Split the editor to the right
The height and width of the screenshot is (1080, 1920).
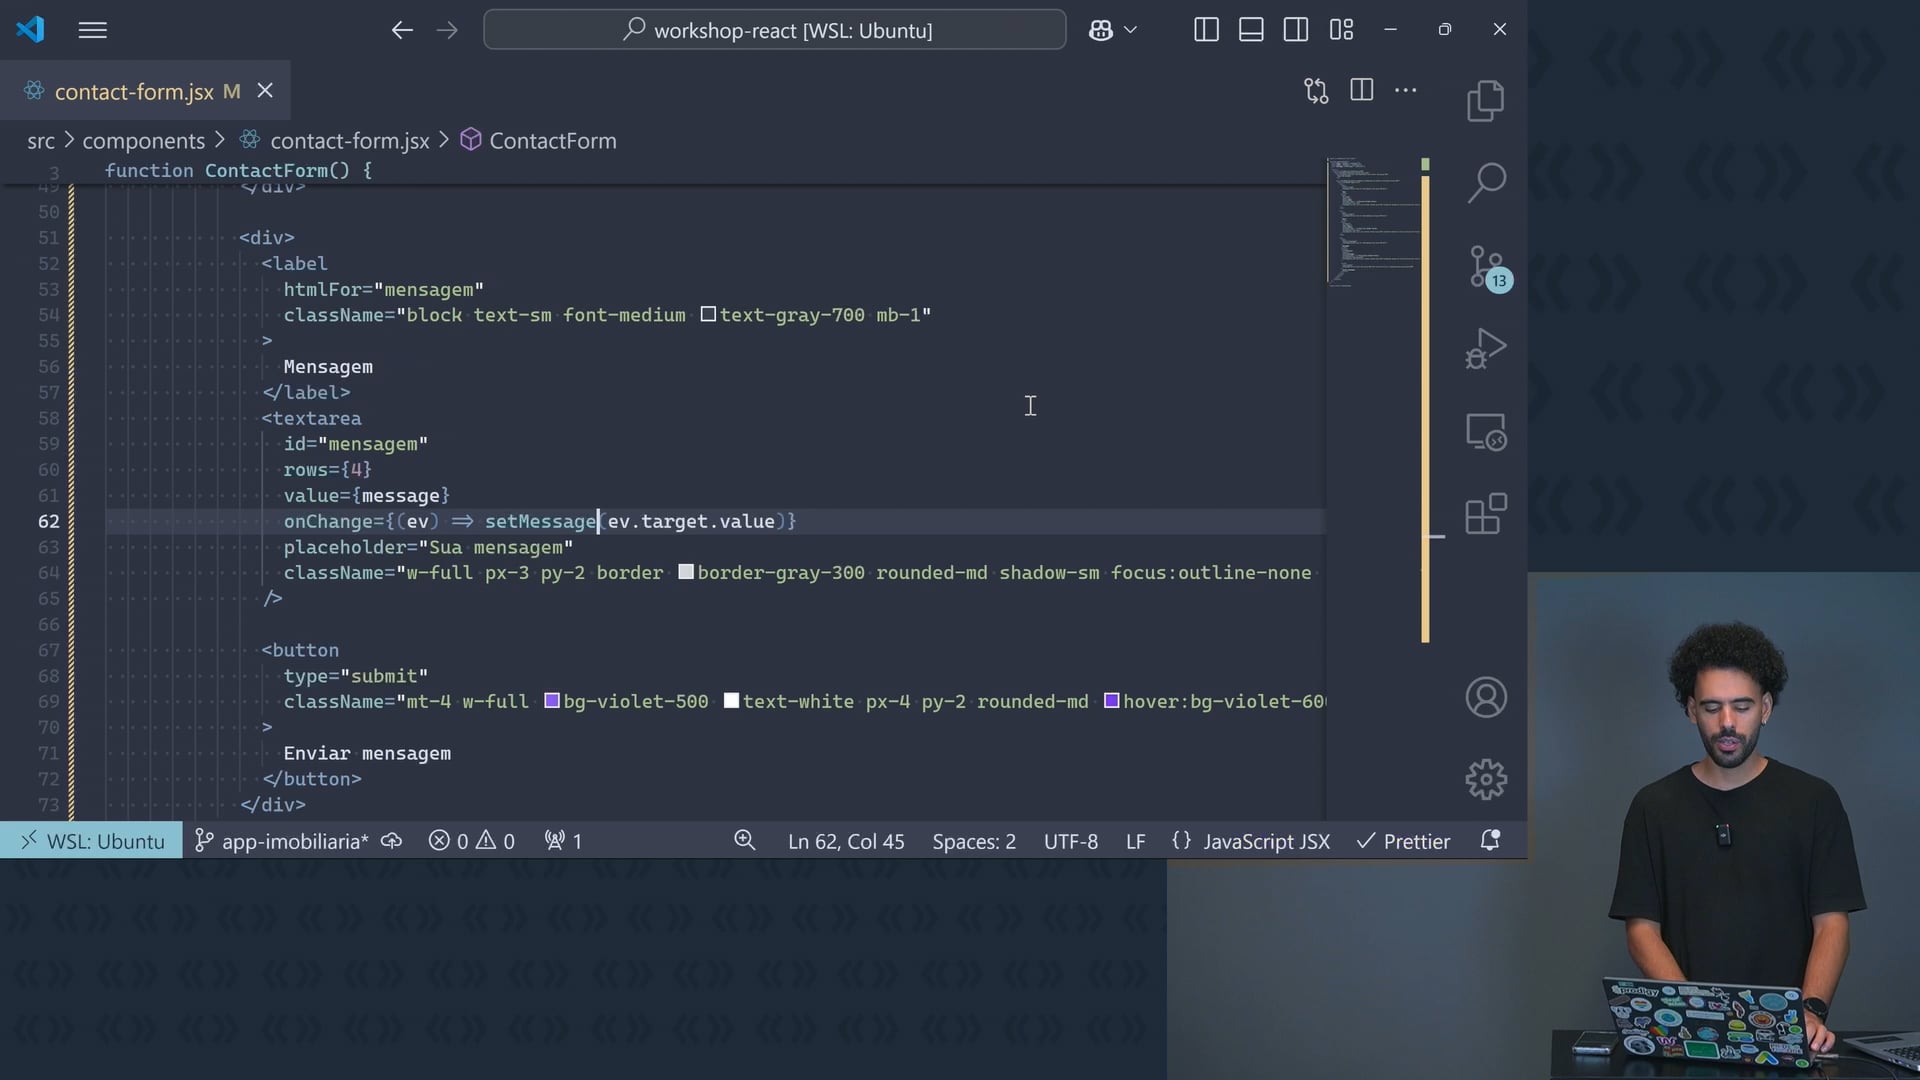pos(1361,90)
